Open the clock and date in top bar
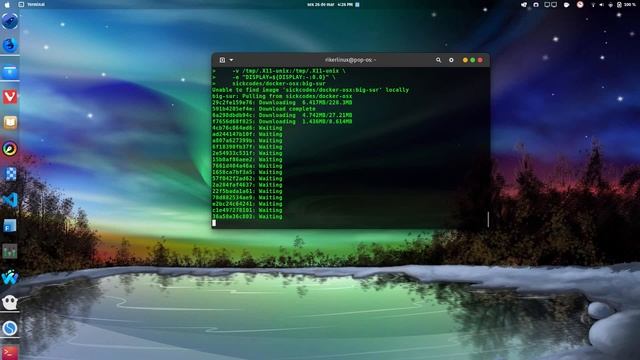Screen dimensions: 640x360 click(x=330, y=4)
